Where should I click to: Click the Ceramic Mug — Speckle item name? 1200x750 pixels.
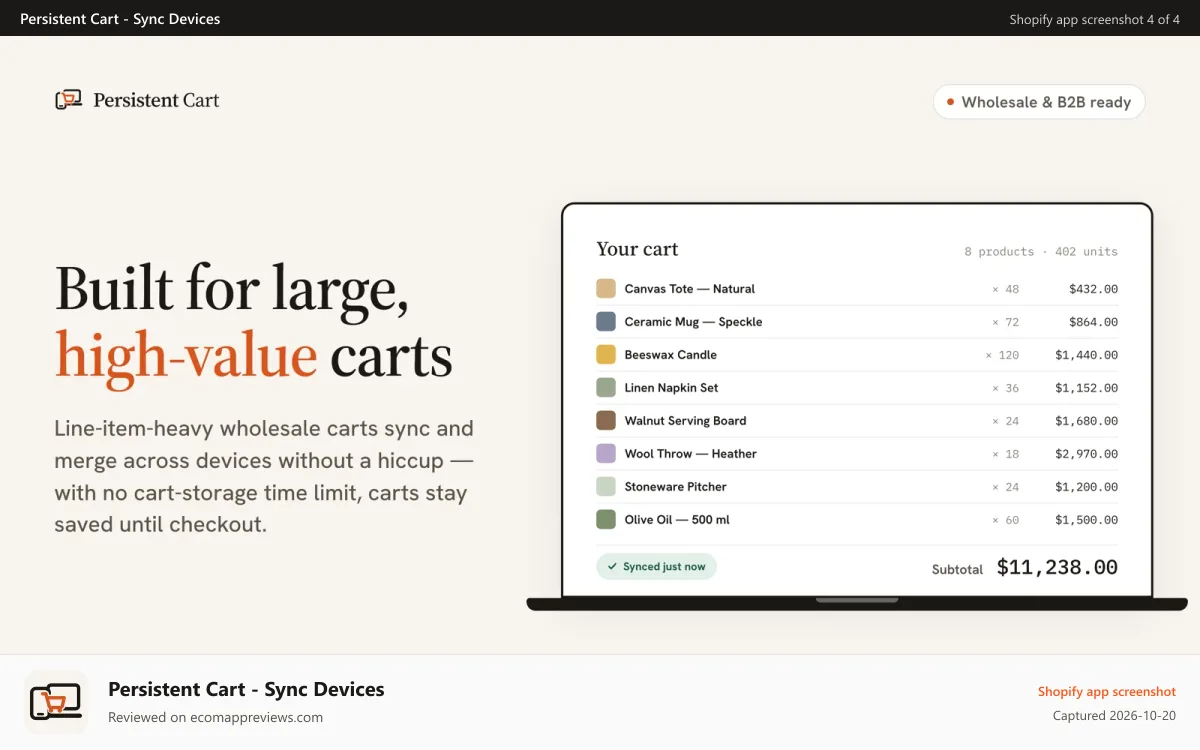pos(694,322)
